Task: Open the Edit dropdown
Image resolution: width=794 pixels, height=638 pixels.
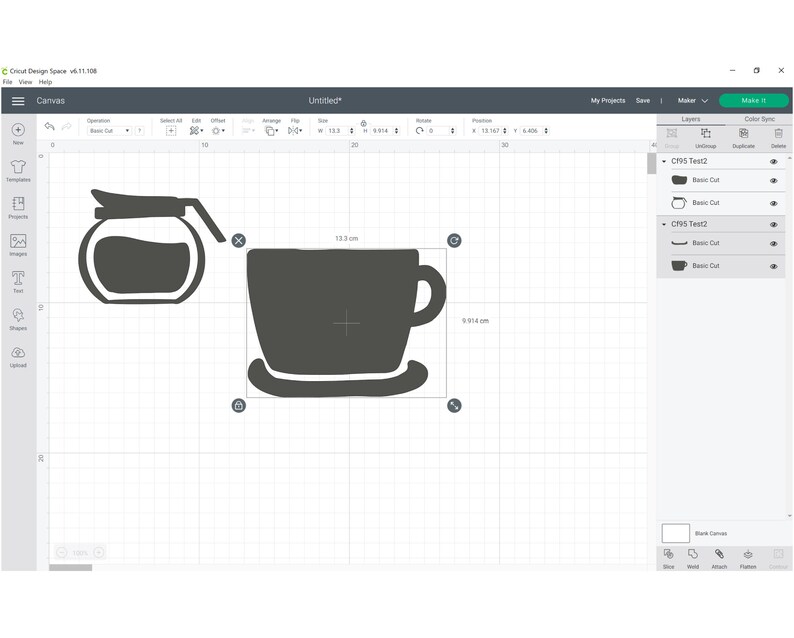Action: pos(196,131)
